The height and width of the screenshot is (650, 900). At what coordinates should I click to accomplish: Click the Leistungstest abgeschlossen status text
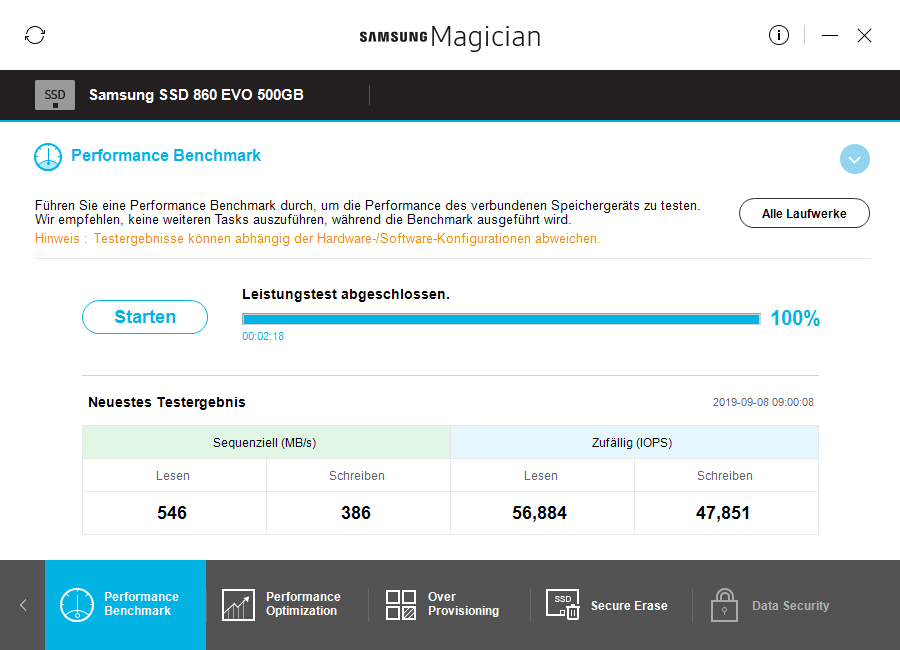point(346,295)
